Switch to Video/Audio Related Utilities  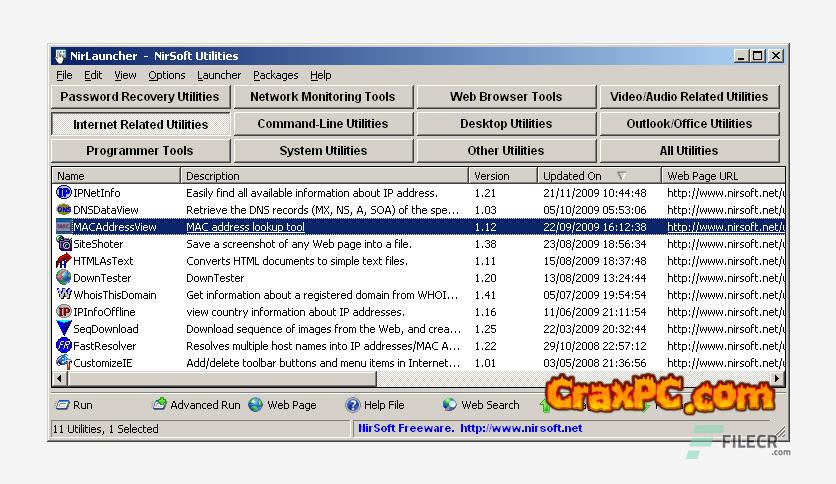click(689, 97)
